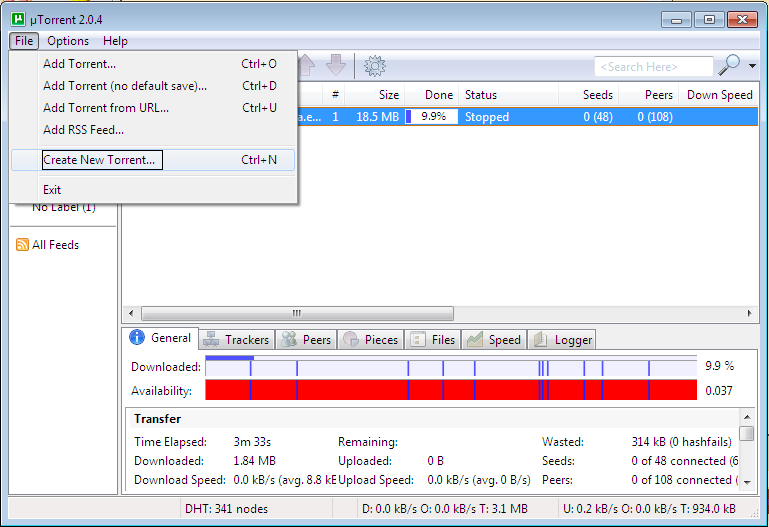The width and height of the screenshot is (769, 527).
Task: Click the horizontal scrollbar right arrow
Action: tap(749, 313)
